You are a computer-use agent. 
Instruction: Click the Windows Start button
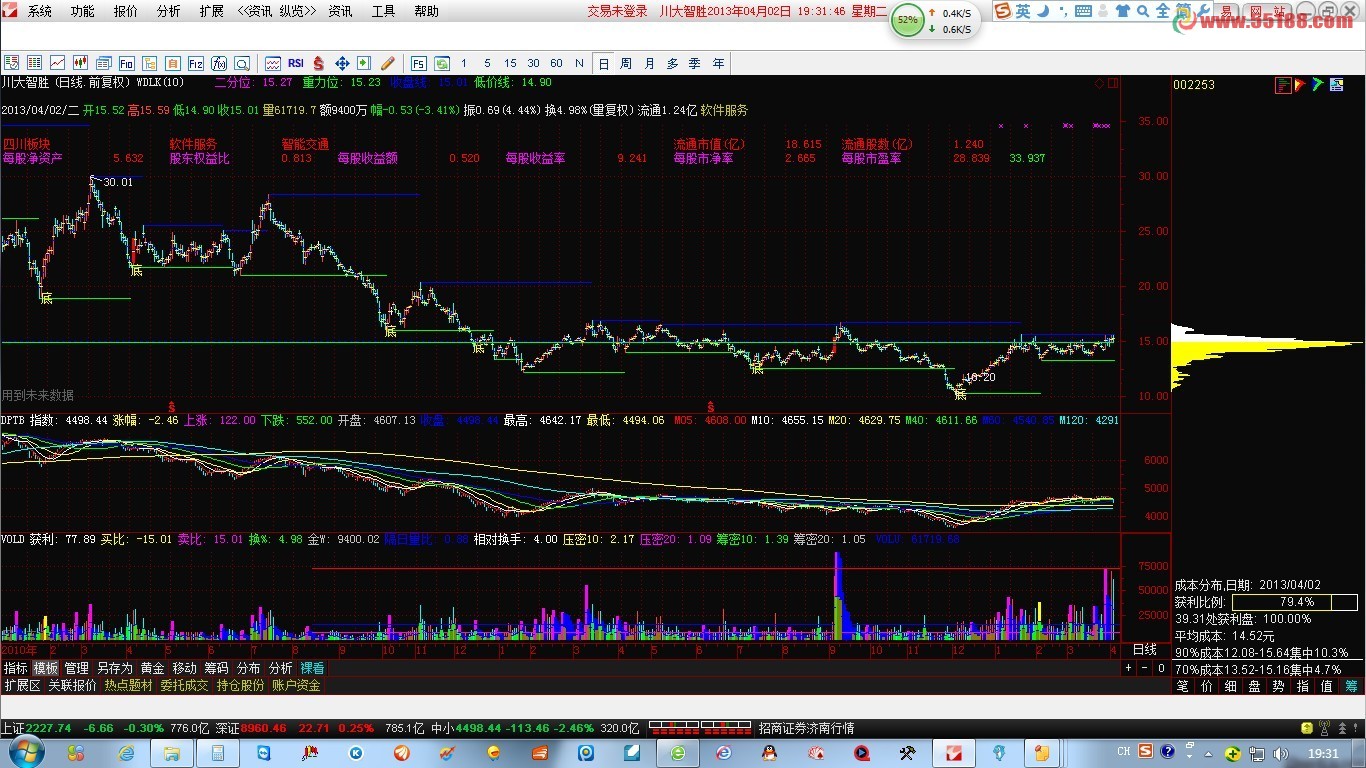[x=27, y=752]
